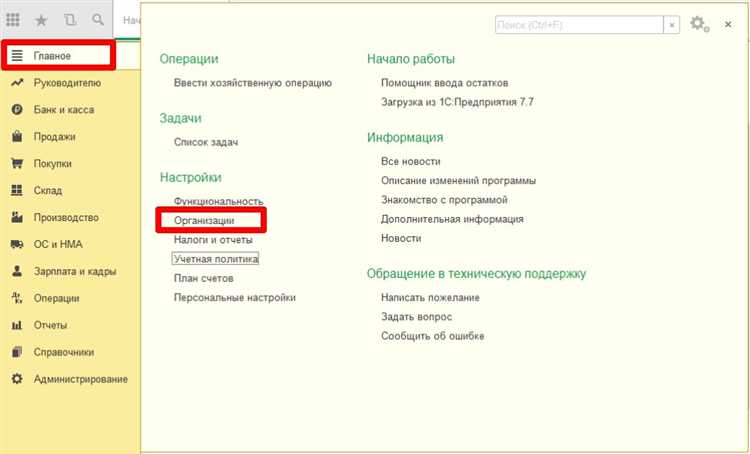Open the Склад section
Viewport: 750px width, 454px height.
[48, 190]
